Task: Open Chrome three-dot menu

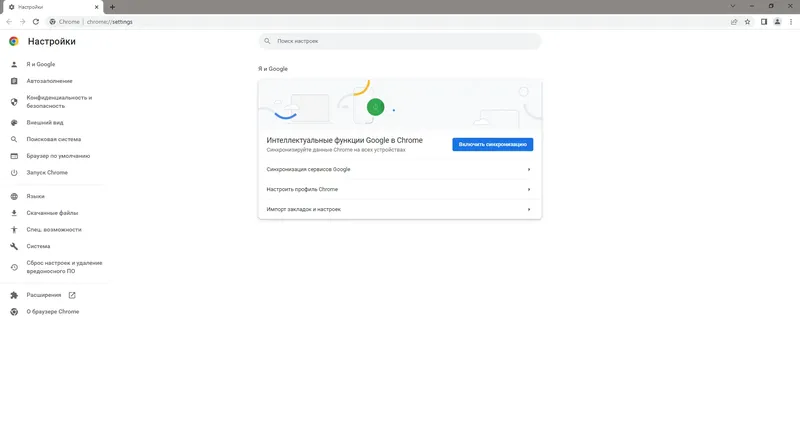Action: tap(791, 22)
